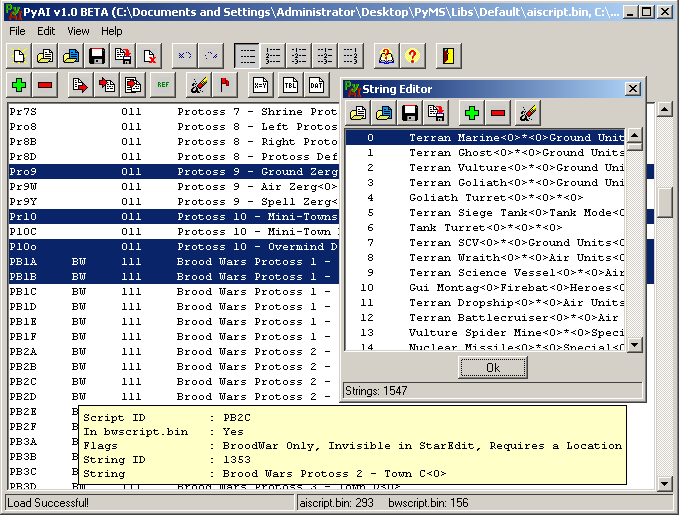Click yellow Open folder icon in String Editor
The image size is (679, 515).
(358, 113)
